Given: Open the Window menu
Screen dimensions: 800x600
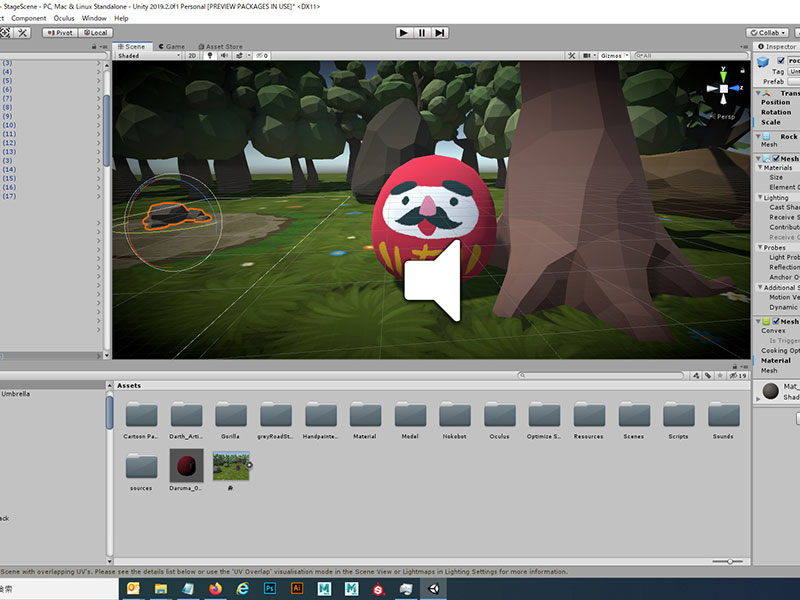Looking at the screenshot, I should coord(94,18).
